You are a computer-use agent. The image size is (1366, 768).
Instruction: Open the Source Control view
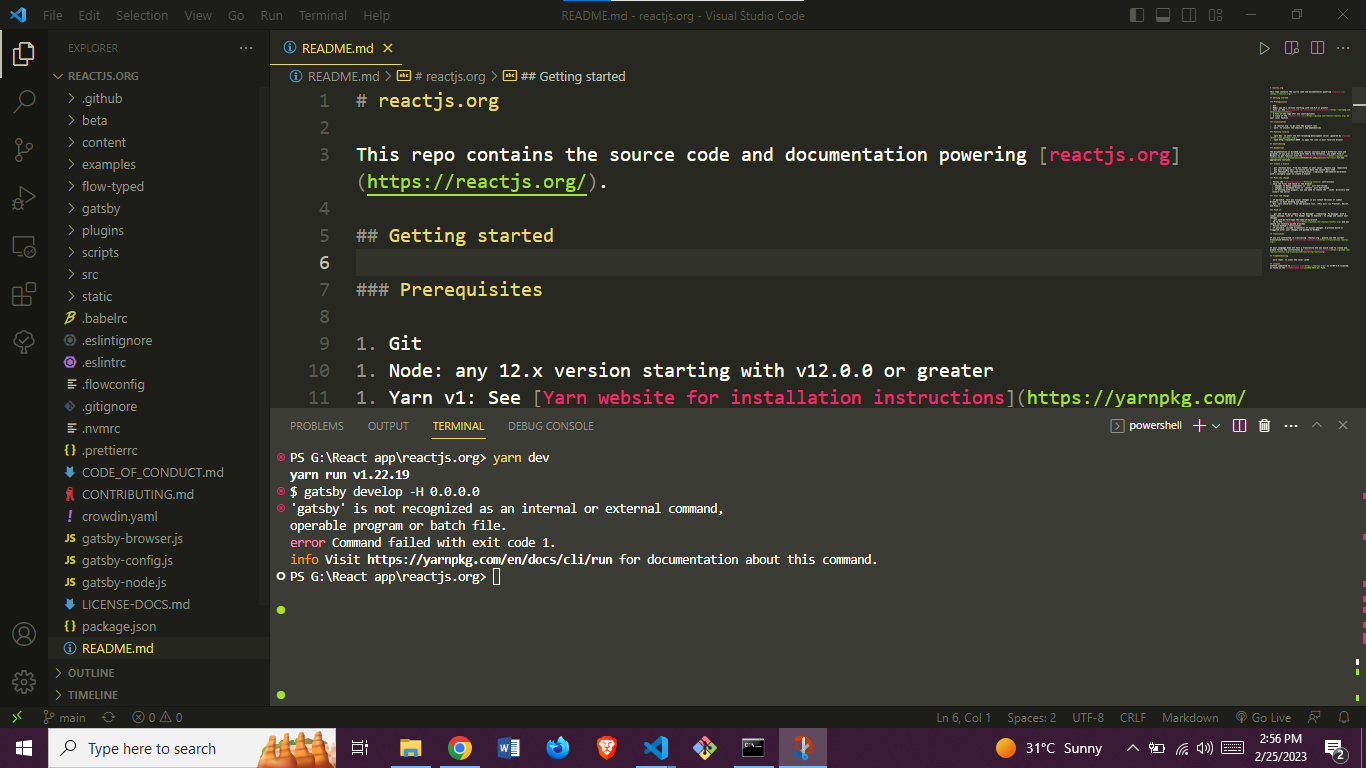click(x=24, y=150)
